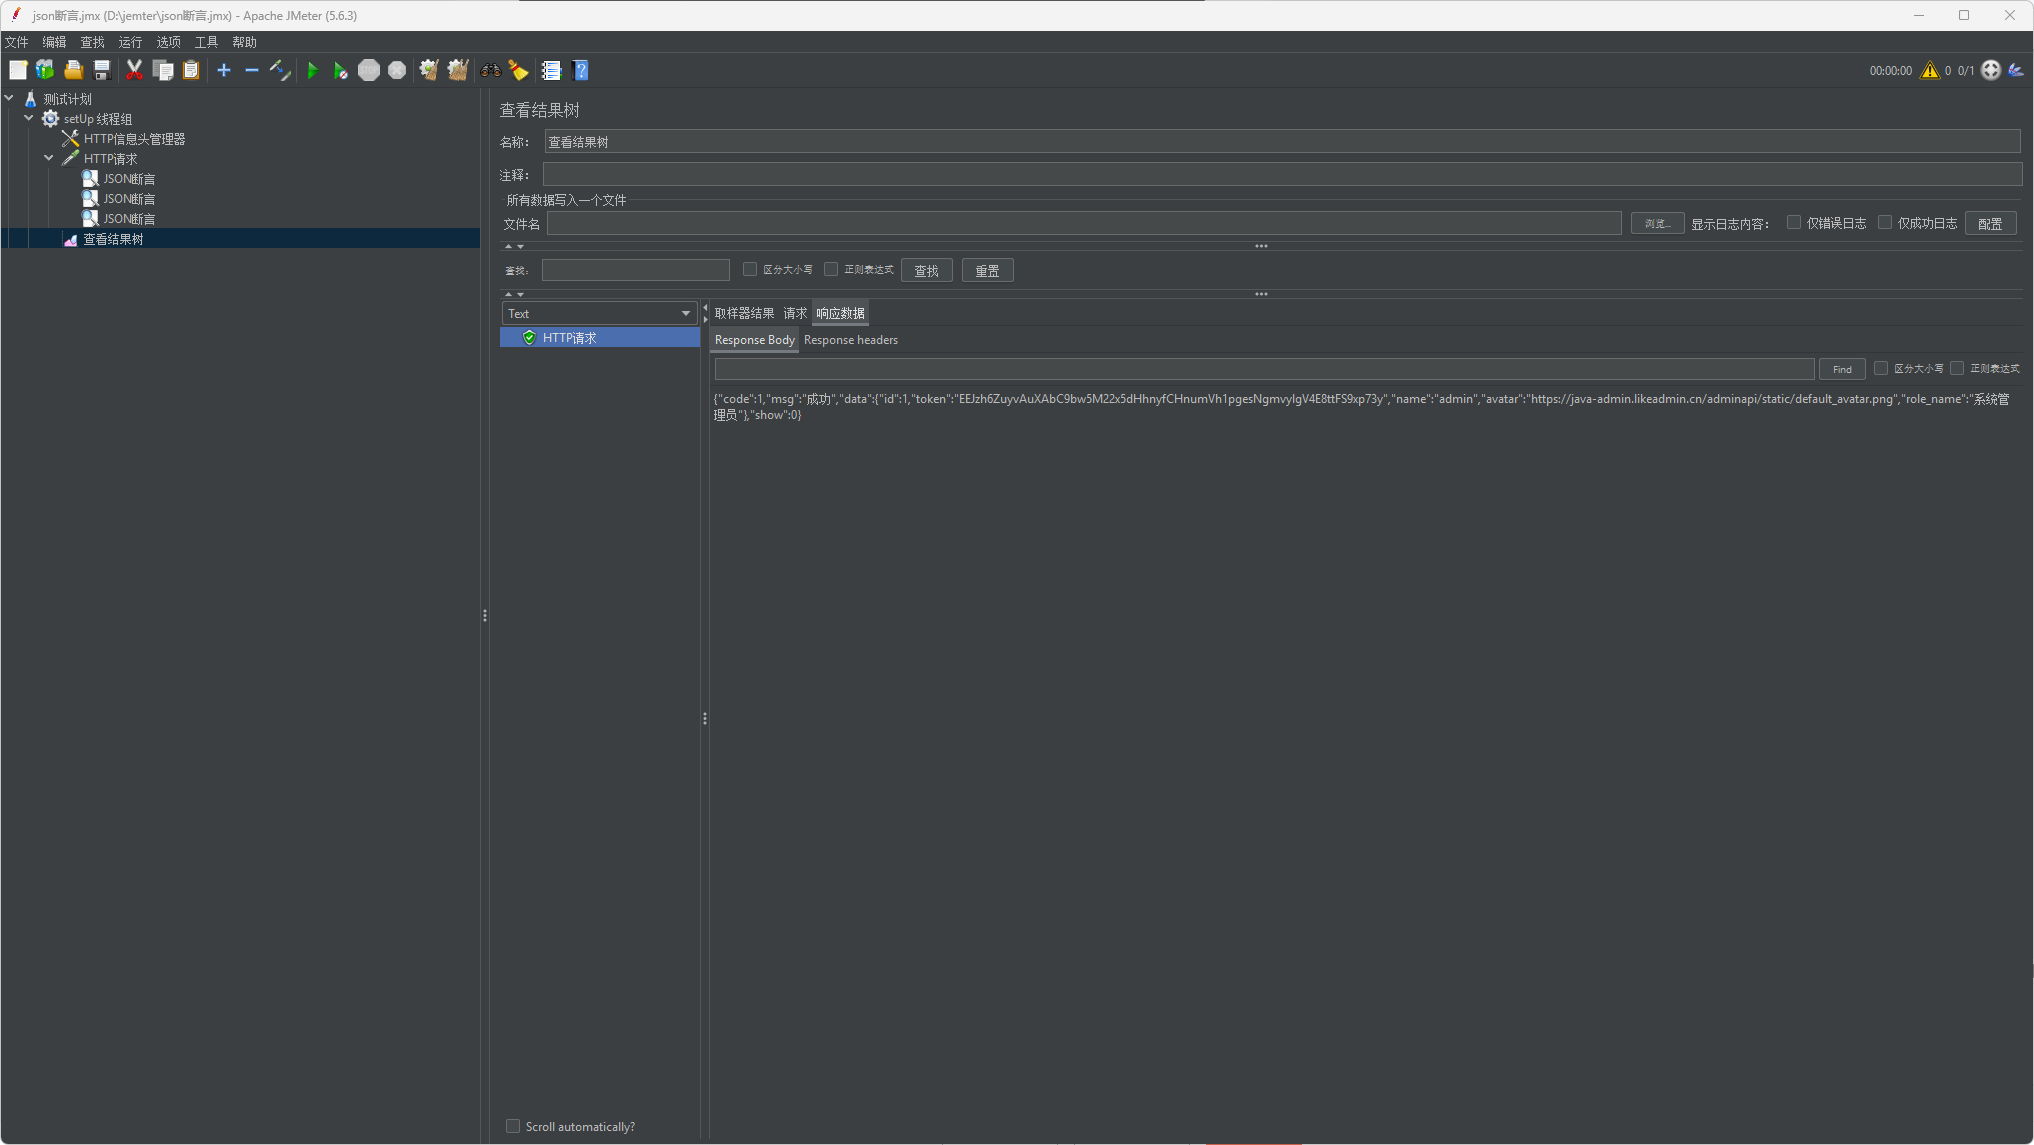Clear all results with double broom icon
This screenshot has width=2034, height=1145.
coord(458,70)
